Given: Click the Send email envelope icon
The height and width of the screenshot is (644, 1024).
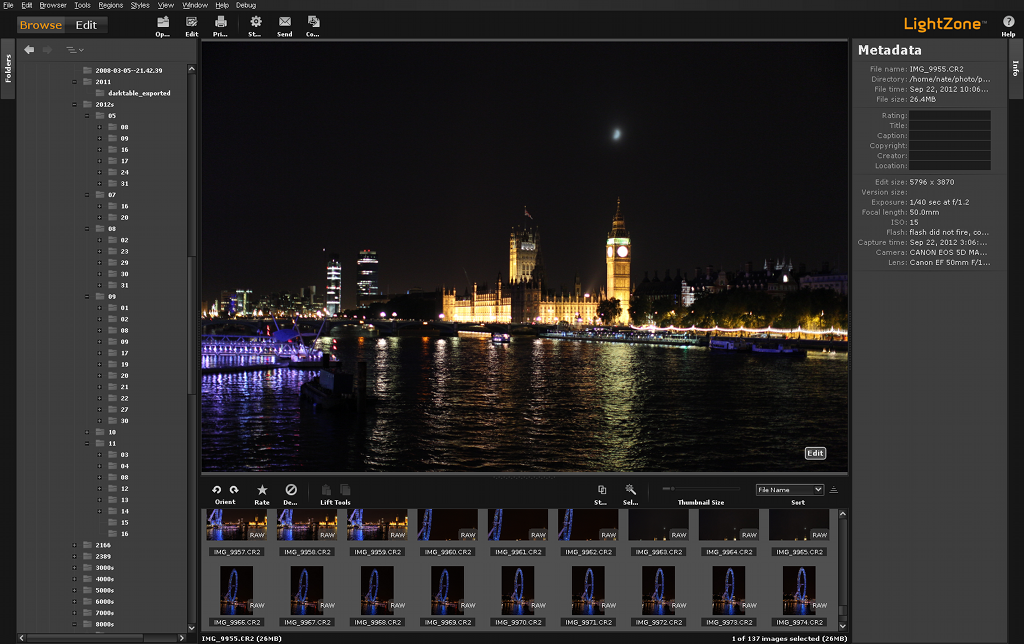Looking at the screenshot, I should point(285,21).
